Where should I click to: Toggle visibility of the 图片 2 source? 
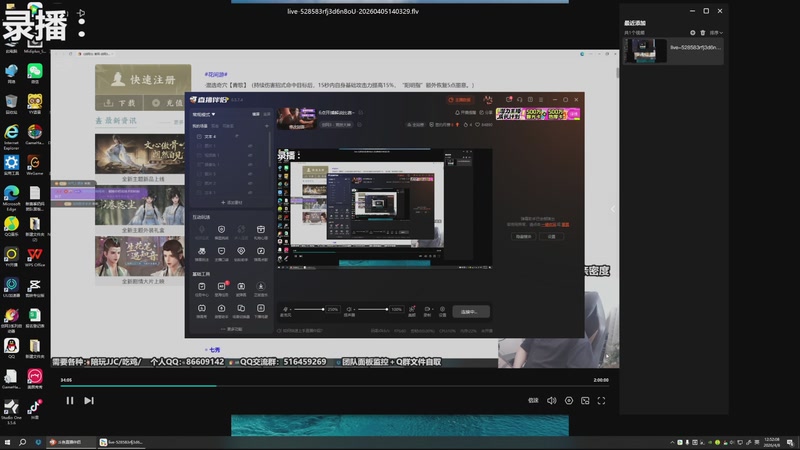pyautogui.click(x=250, y=183)
